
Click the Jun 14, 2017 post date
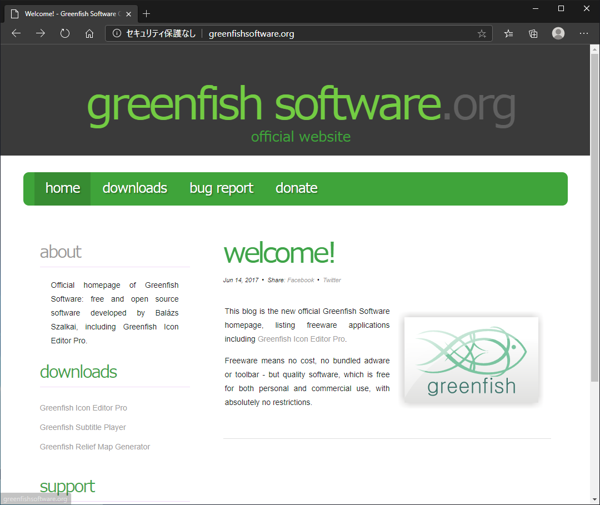(241, 280)
